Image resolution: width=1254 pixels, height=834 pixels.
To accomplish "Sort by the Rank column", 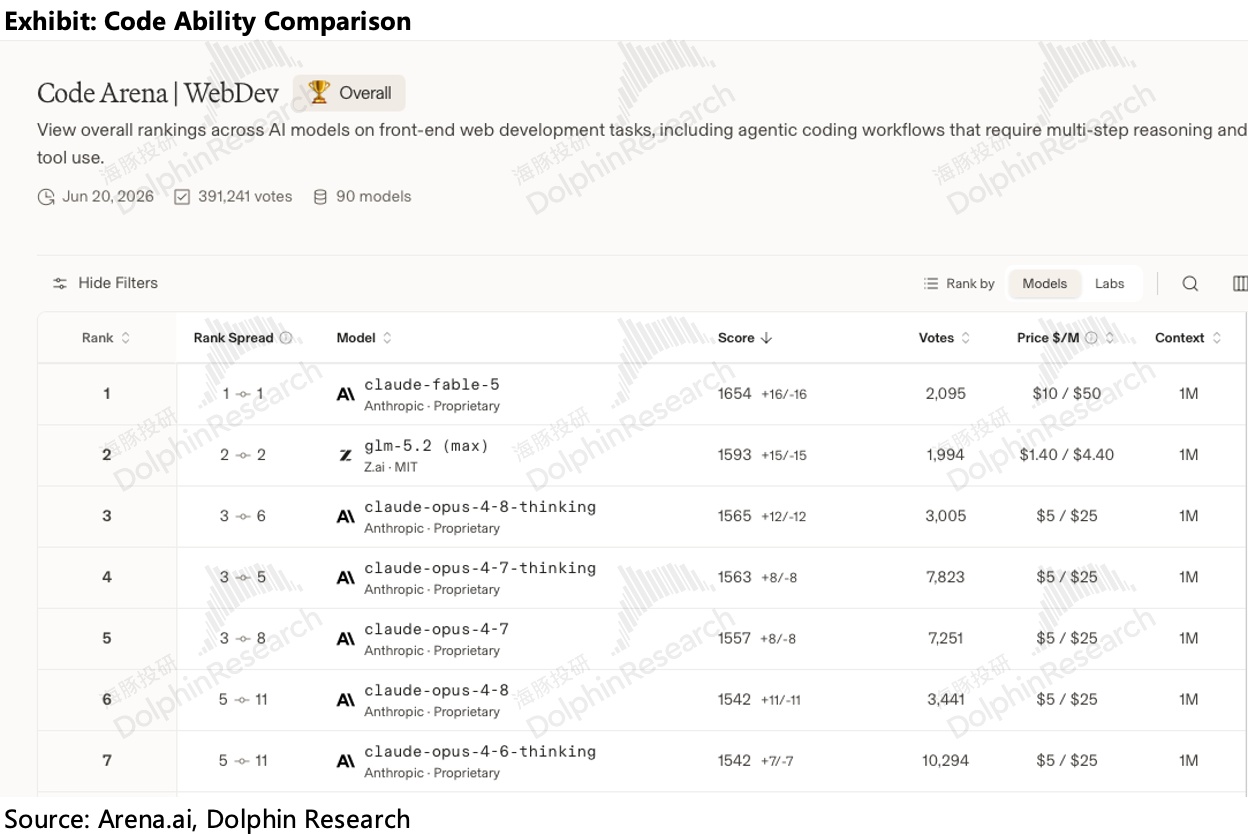I will coord(106,338).
